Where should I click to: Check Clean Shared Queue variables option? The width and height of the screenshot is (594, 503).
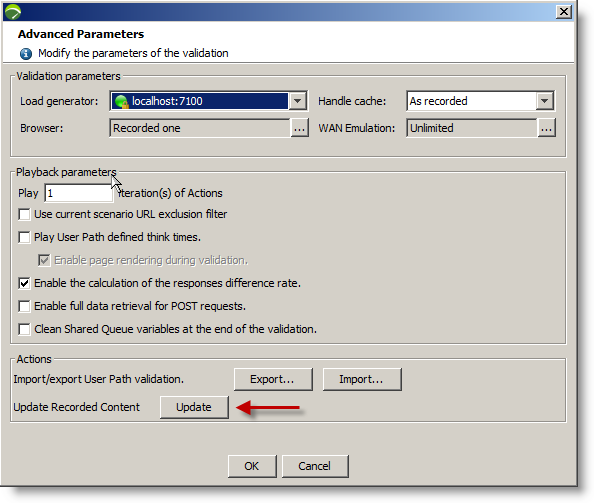pos(24,329)
